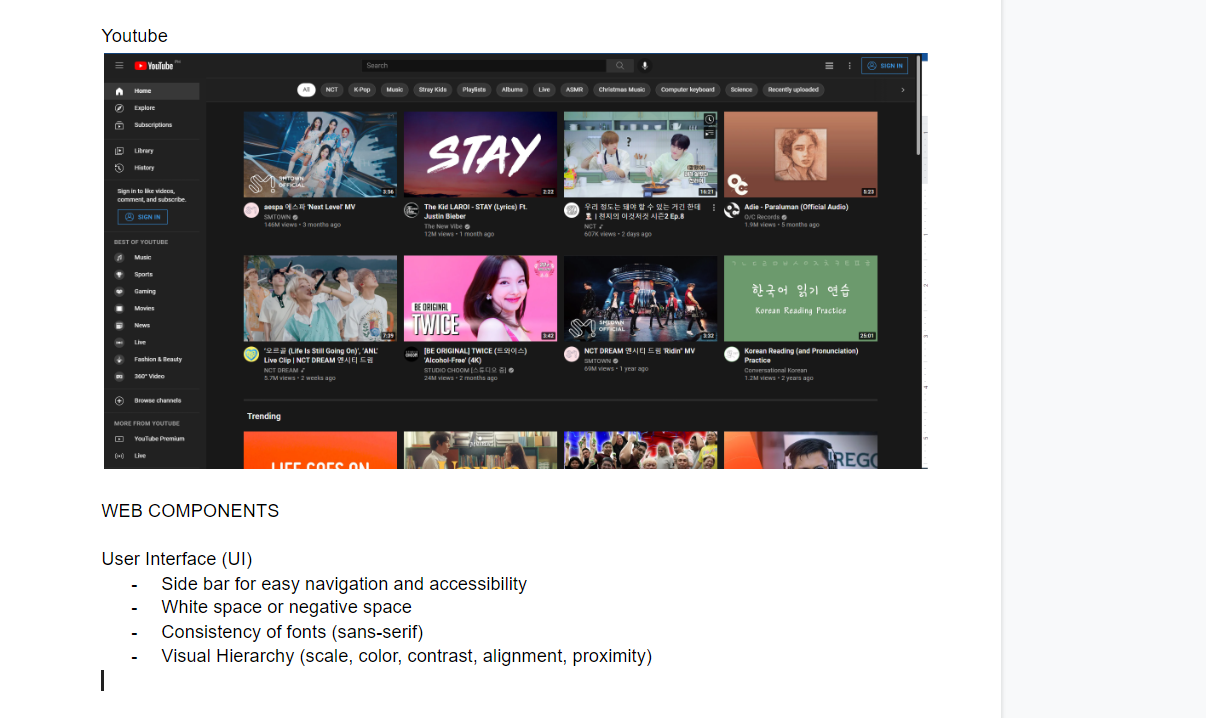Click the SIGN IN button in YouTube header
1206x718 pixels.
pos(885,66)
